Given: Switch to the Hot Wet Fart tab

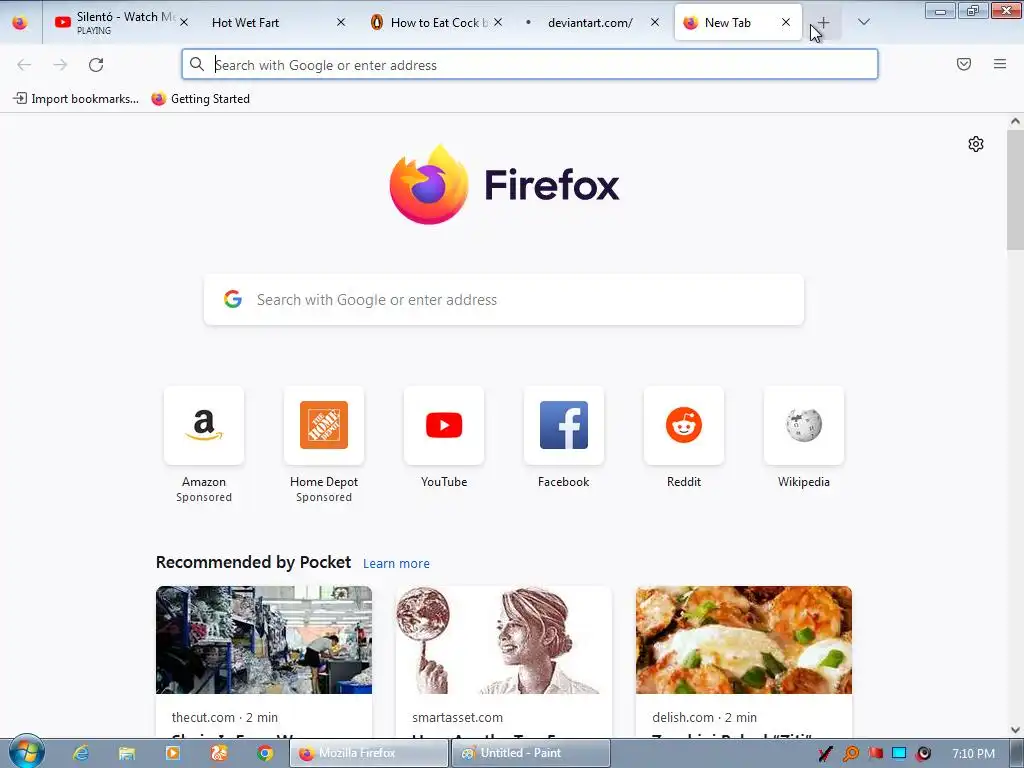Looking at the screenshot, I should (274, 22).
